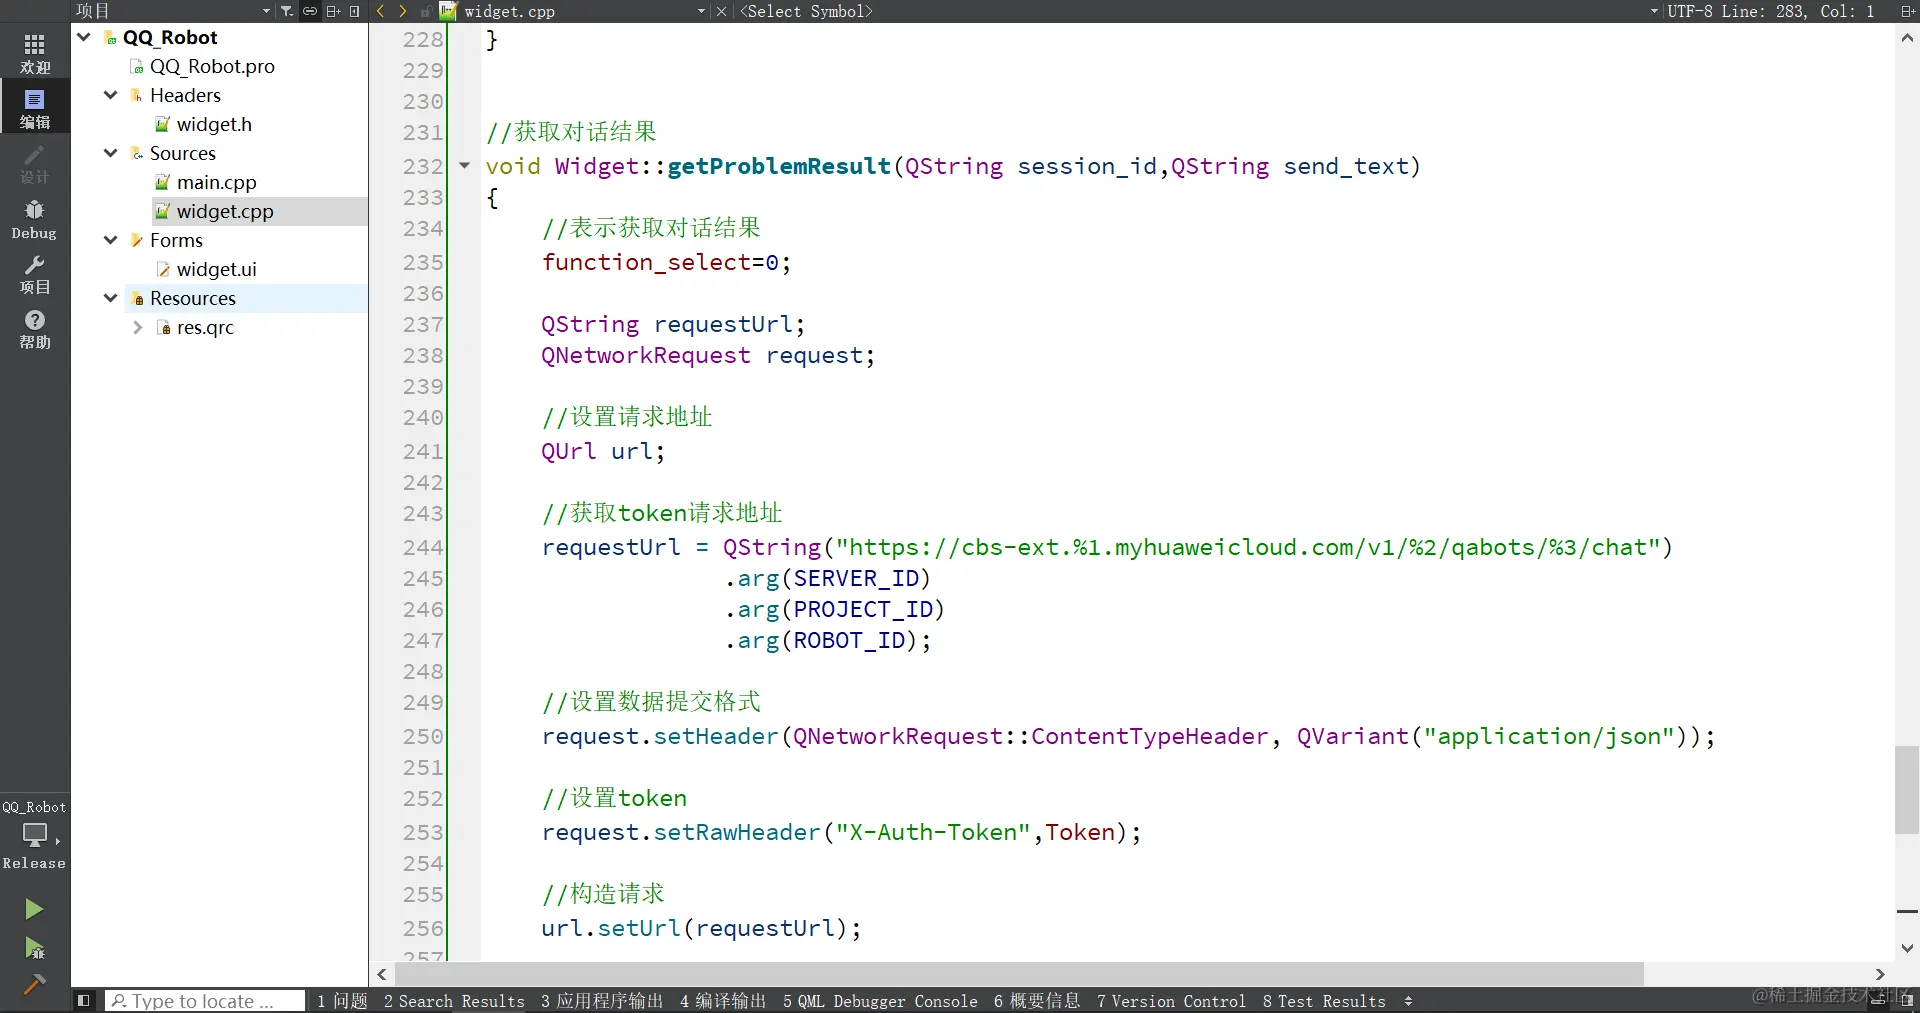The image size is (1920, 1013).
Task: Open main.cpp in the project tree
Action: point(217,182)
